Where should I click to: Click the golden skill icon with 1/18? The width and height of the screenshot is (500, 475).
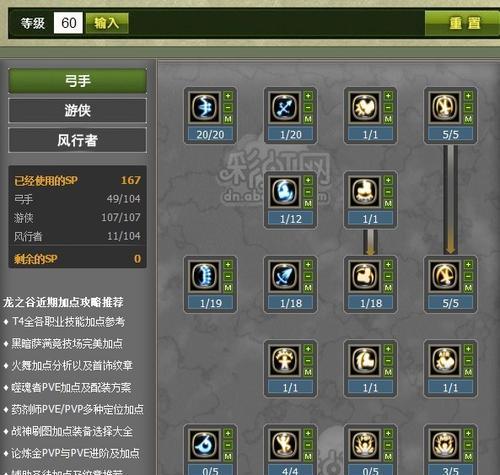pyautogui.click(x=365, y=276)
